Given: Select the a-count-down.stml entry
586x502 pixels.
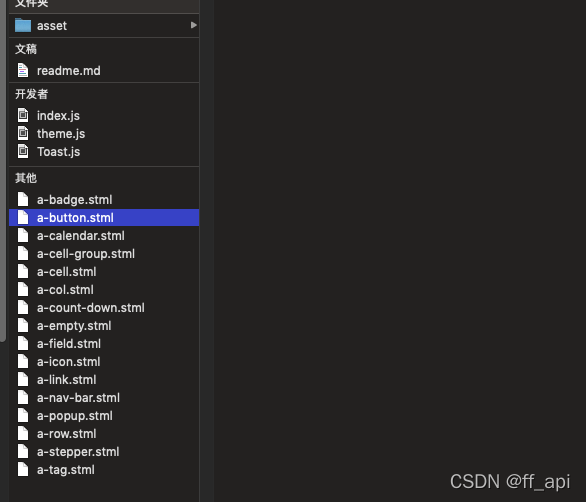Looking at the screenshot, I should point(104,307).
